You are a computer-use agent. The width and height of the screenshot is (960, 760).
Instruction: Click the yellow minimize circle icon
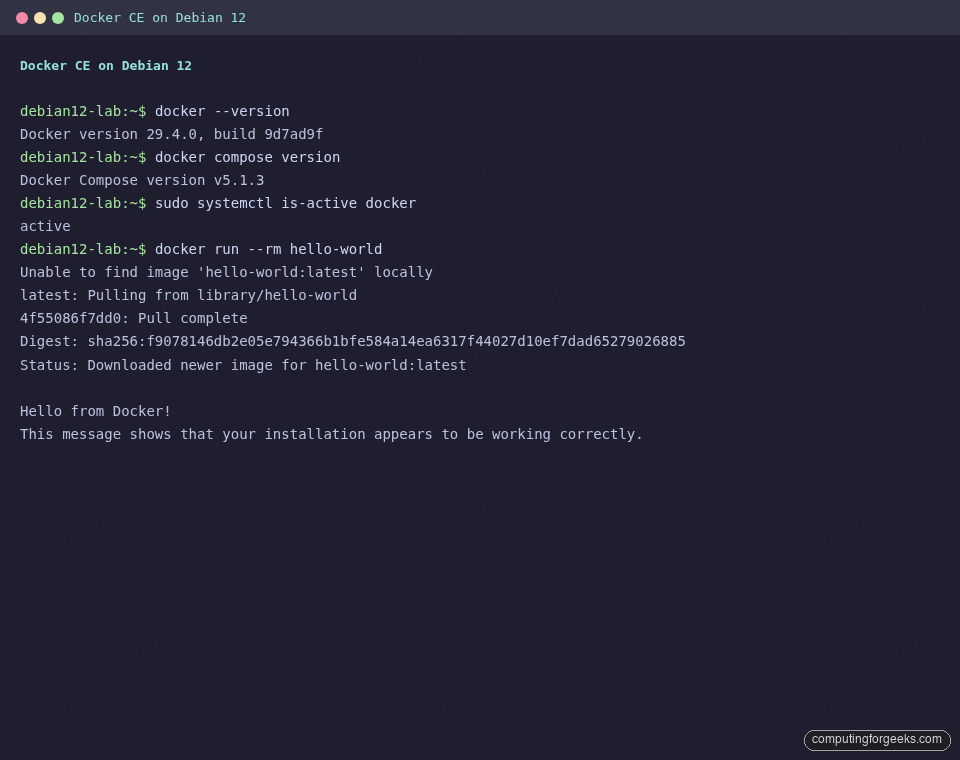click(x=40, y=17)
